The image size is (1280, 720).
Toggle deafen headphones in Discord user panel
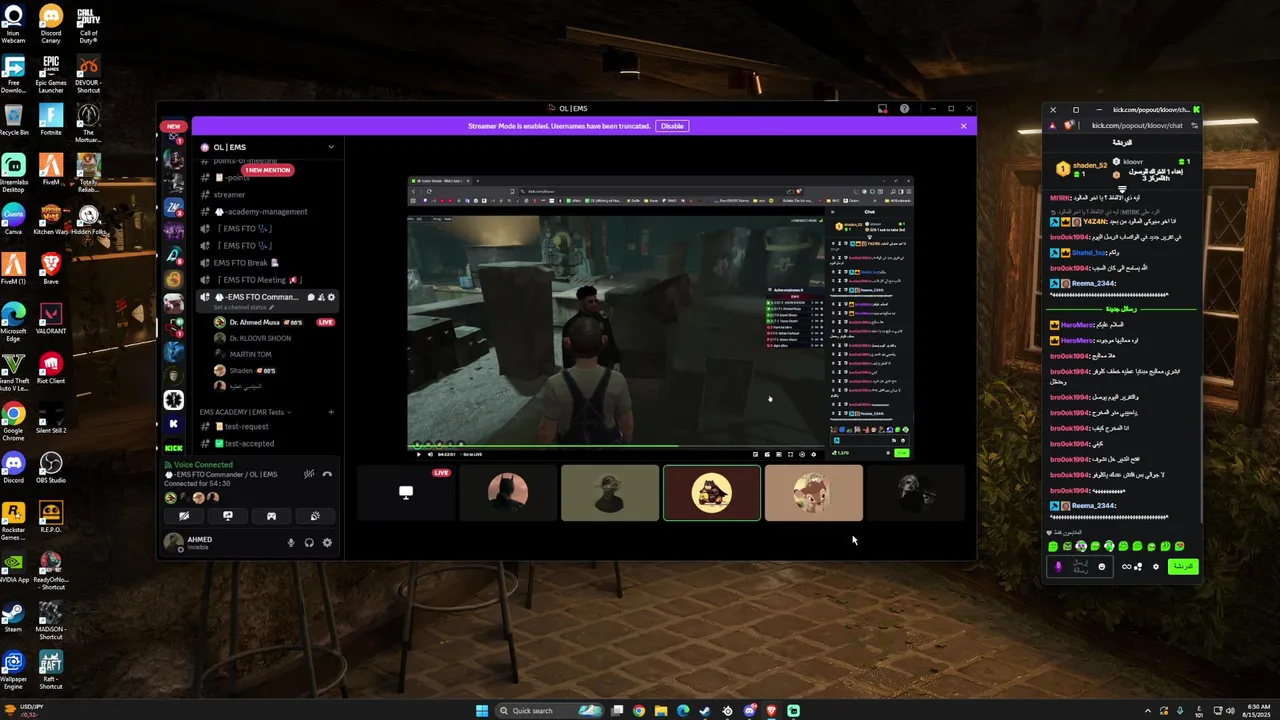[309, 543]
